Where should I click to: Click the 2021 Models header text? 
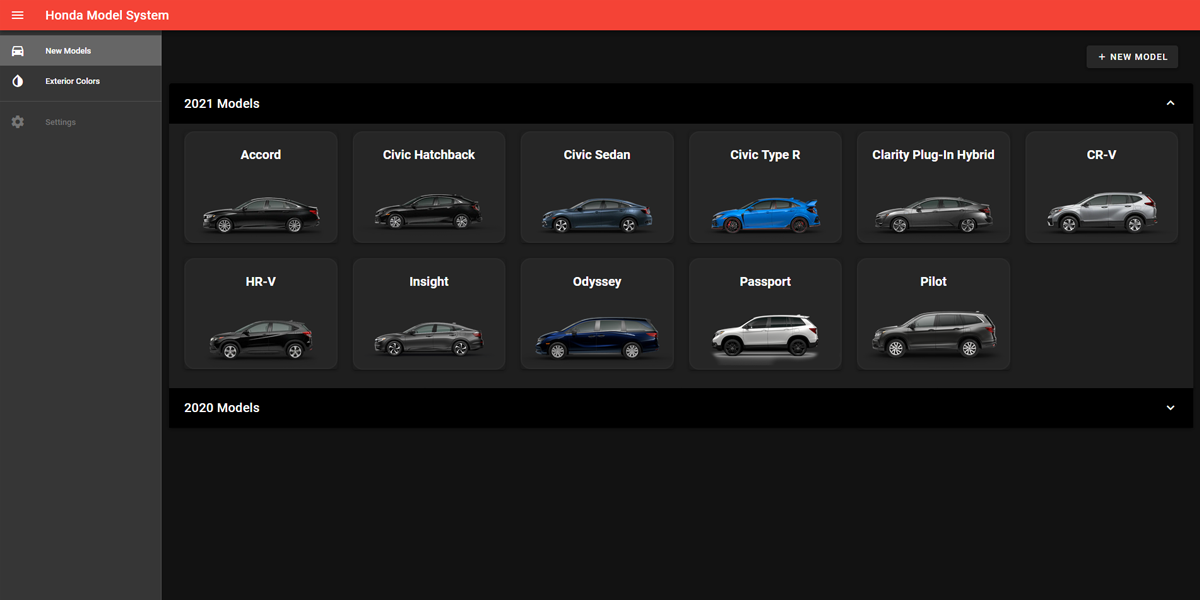tap(222, 104)
